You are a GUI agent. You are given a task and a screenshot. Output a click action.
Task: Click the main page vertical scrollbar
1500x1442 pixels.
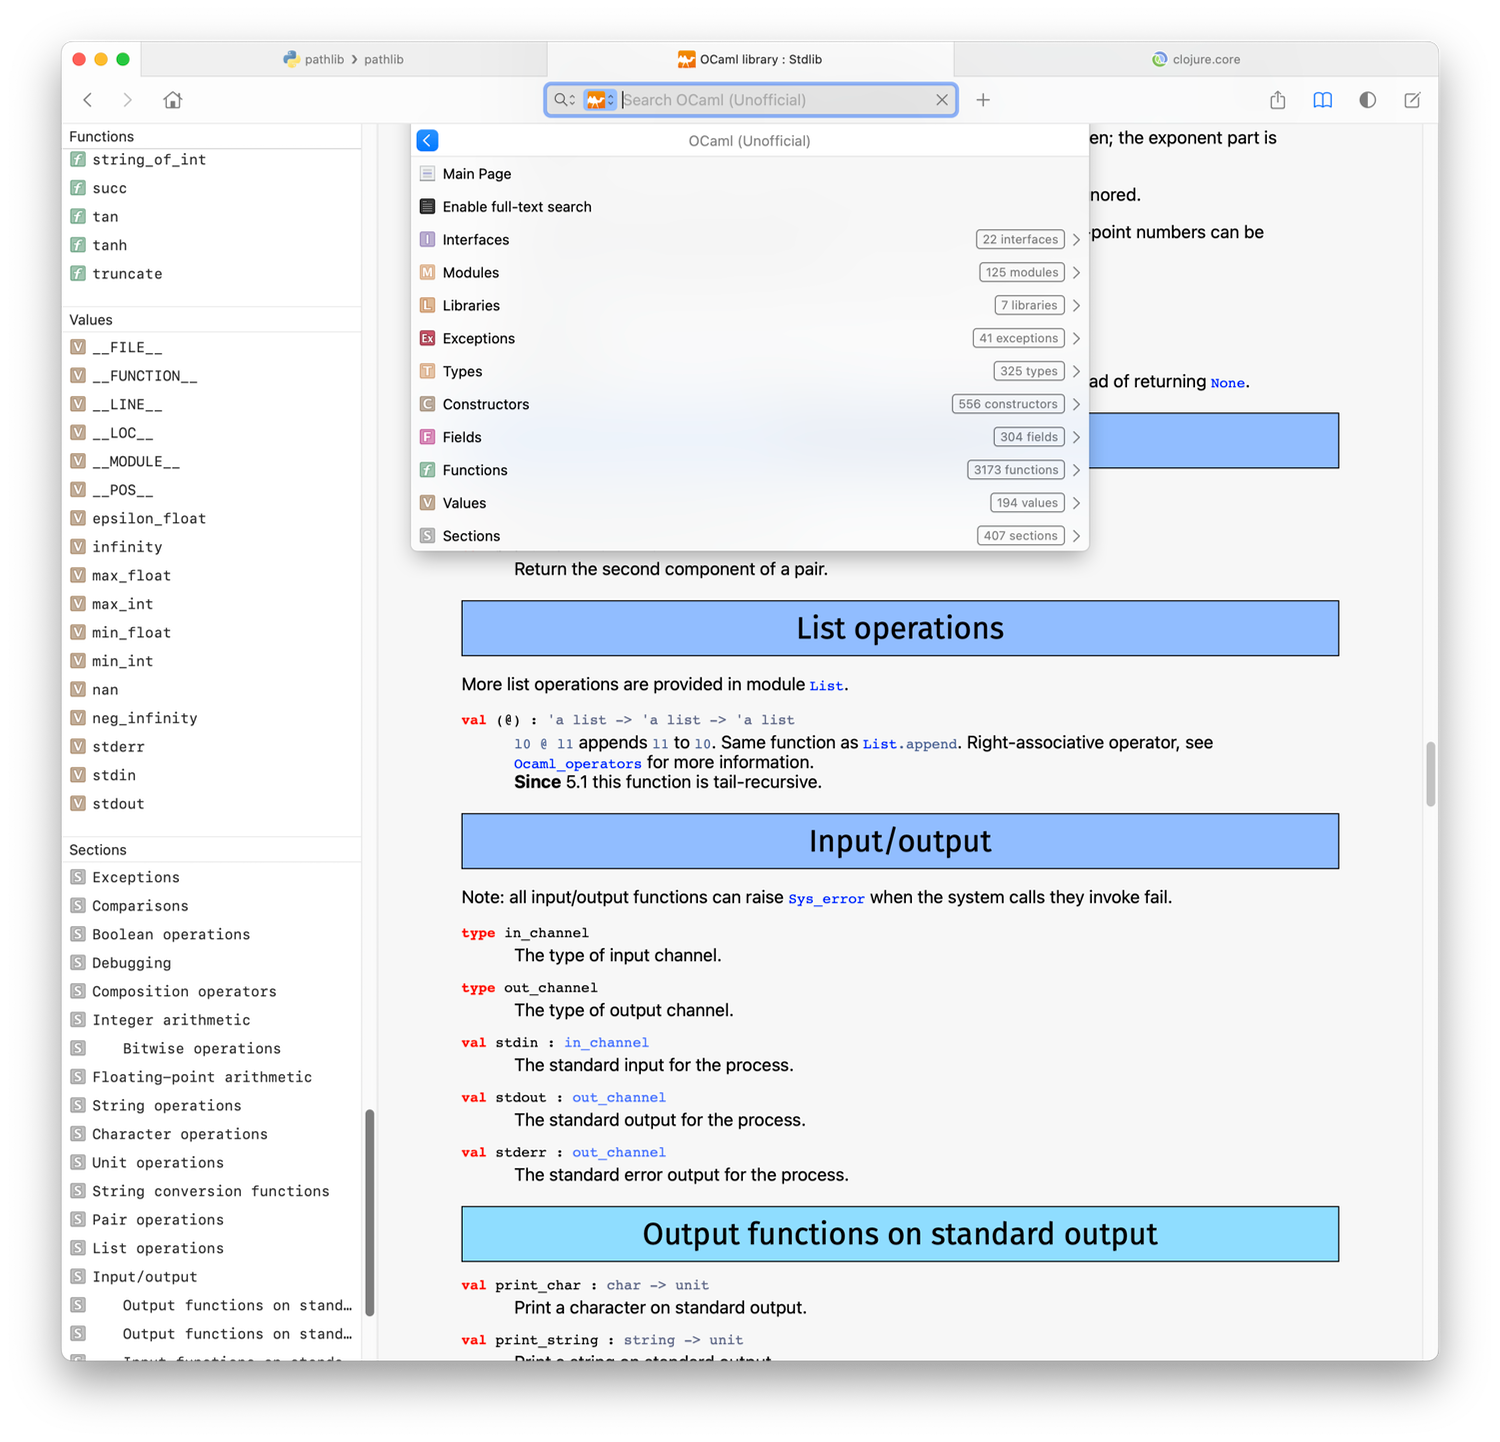(x=1431, y=774)
